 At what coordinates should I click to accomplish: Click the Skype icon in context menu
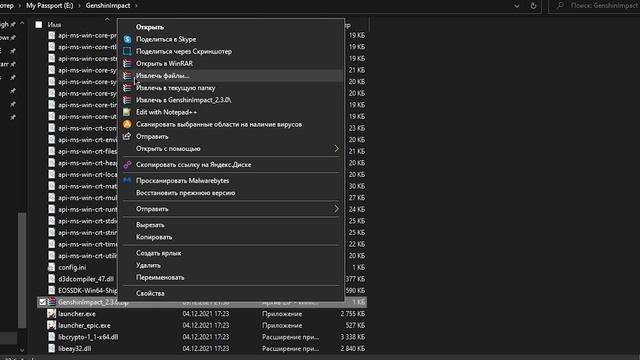tap(127, 39)
